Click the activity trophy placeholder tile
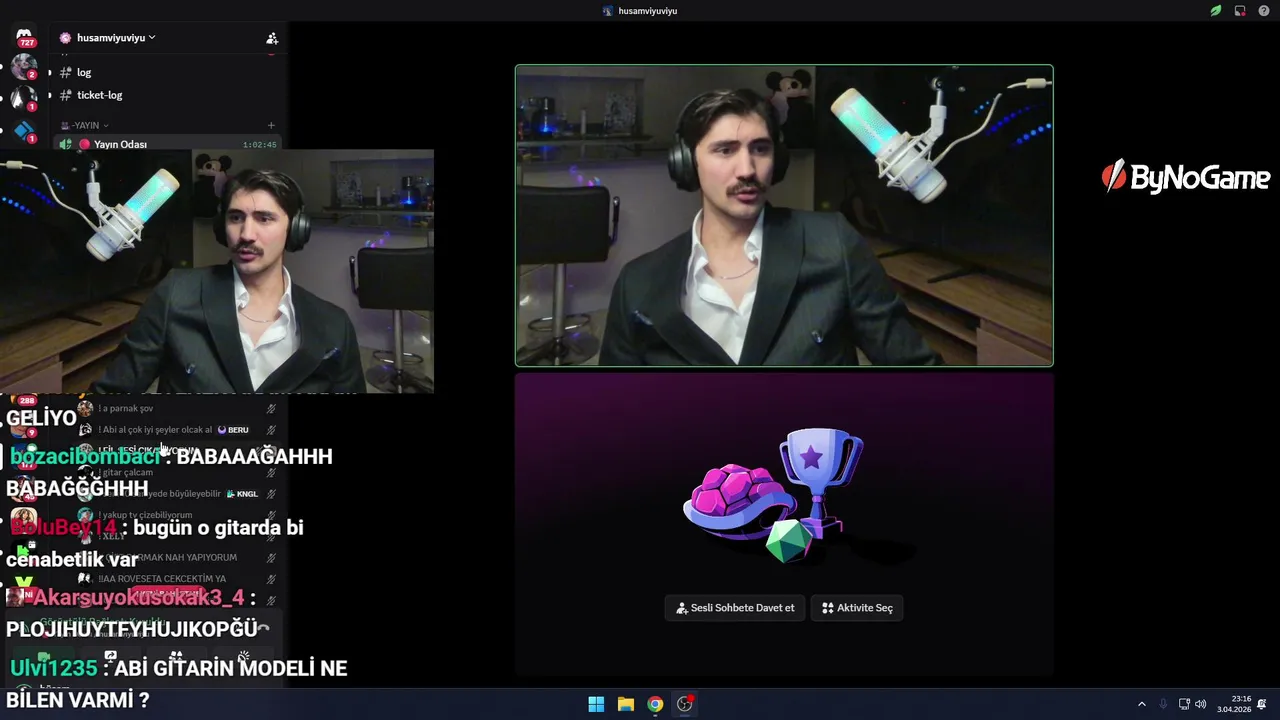 pyautogui.click(x=784, y=524)
